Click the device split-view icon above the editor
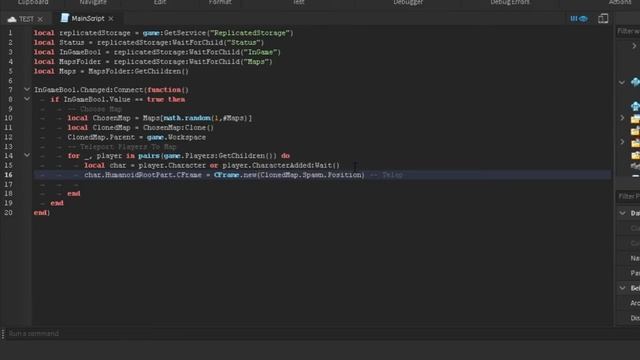 click(x=603, y=18)
